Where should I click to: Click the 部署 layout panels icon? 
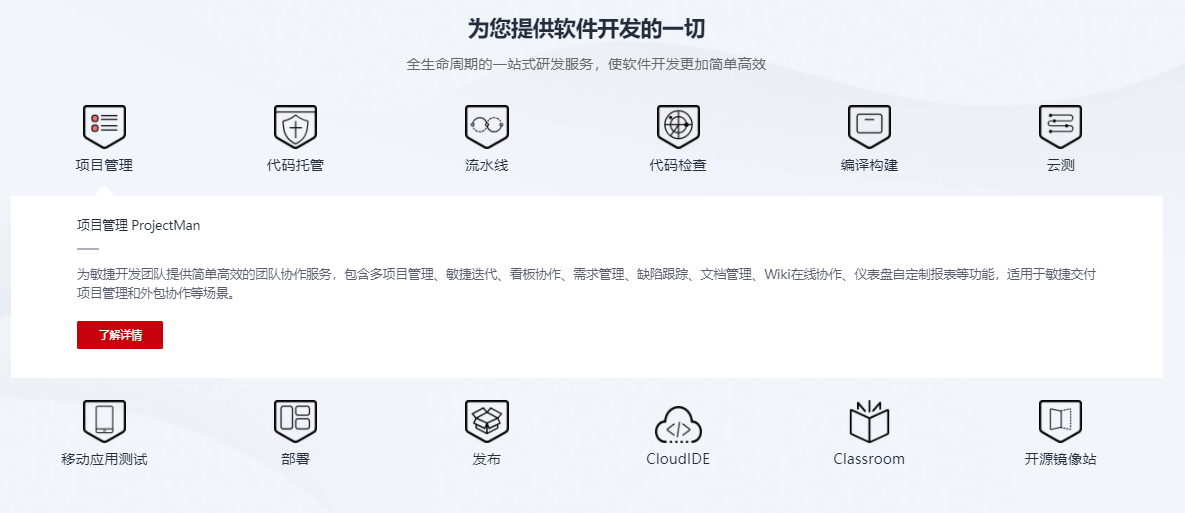[x=295, y=421]
